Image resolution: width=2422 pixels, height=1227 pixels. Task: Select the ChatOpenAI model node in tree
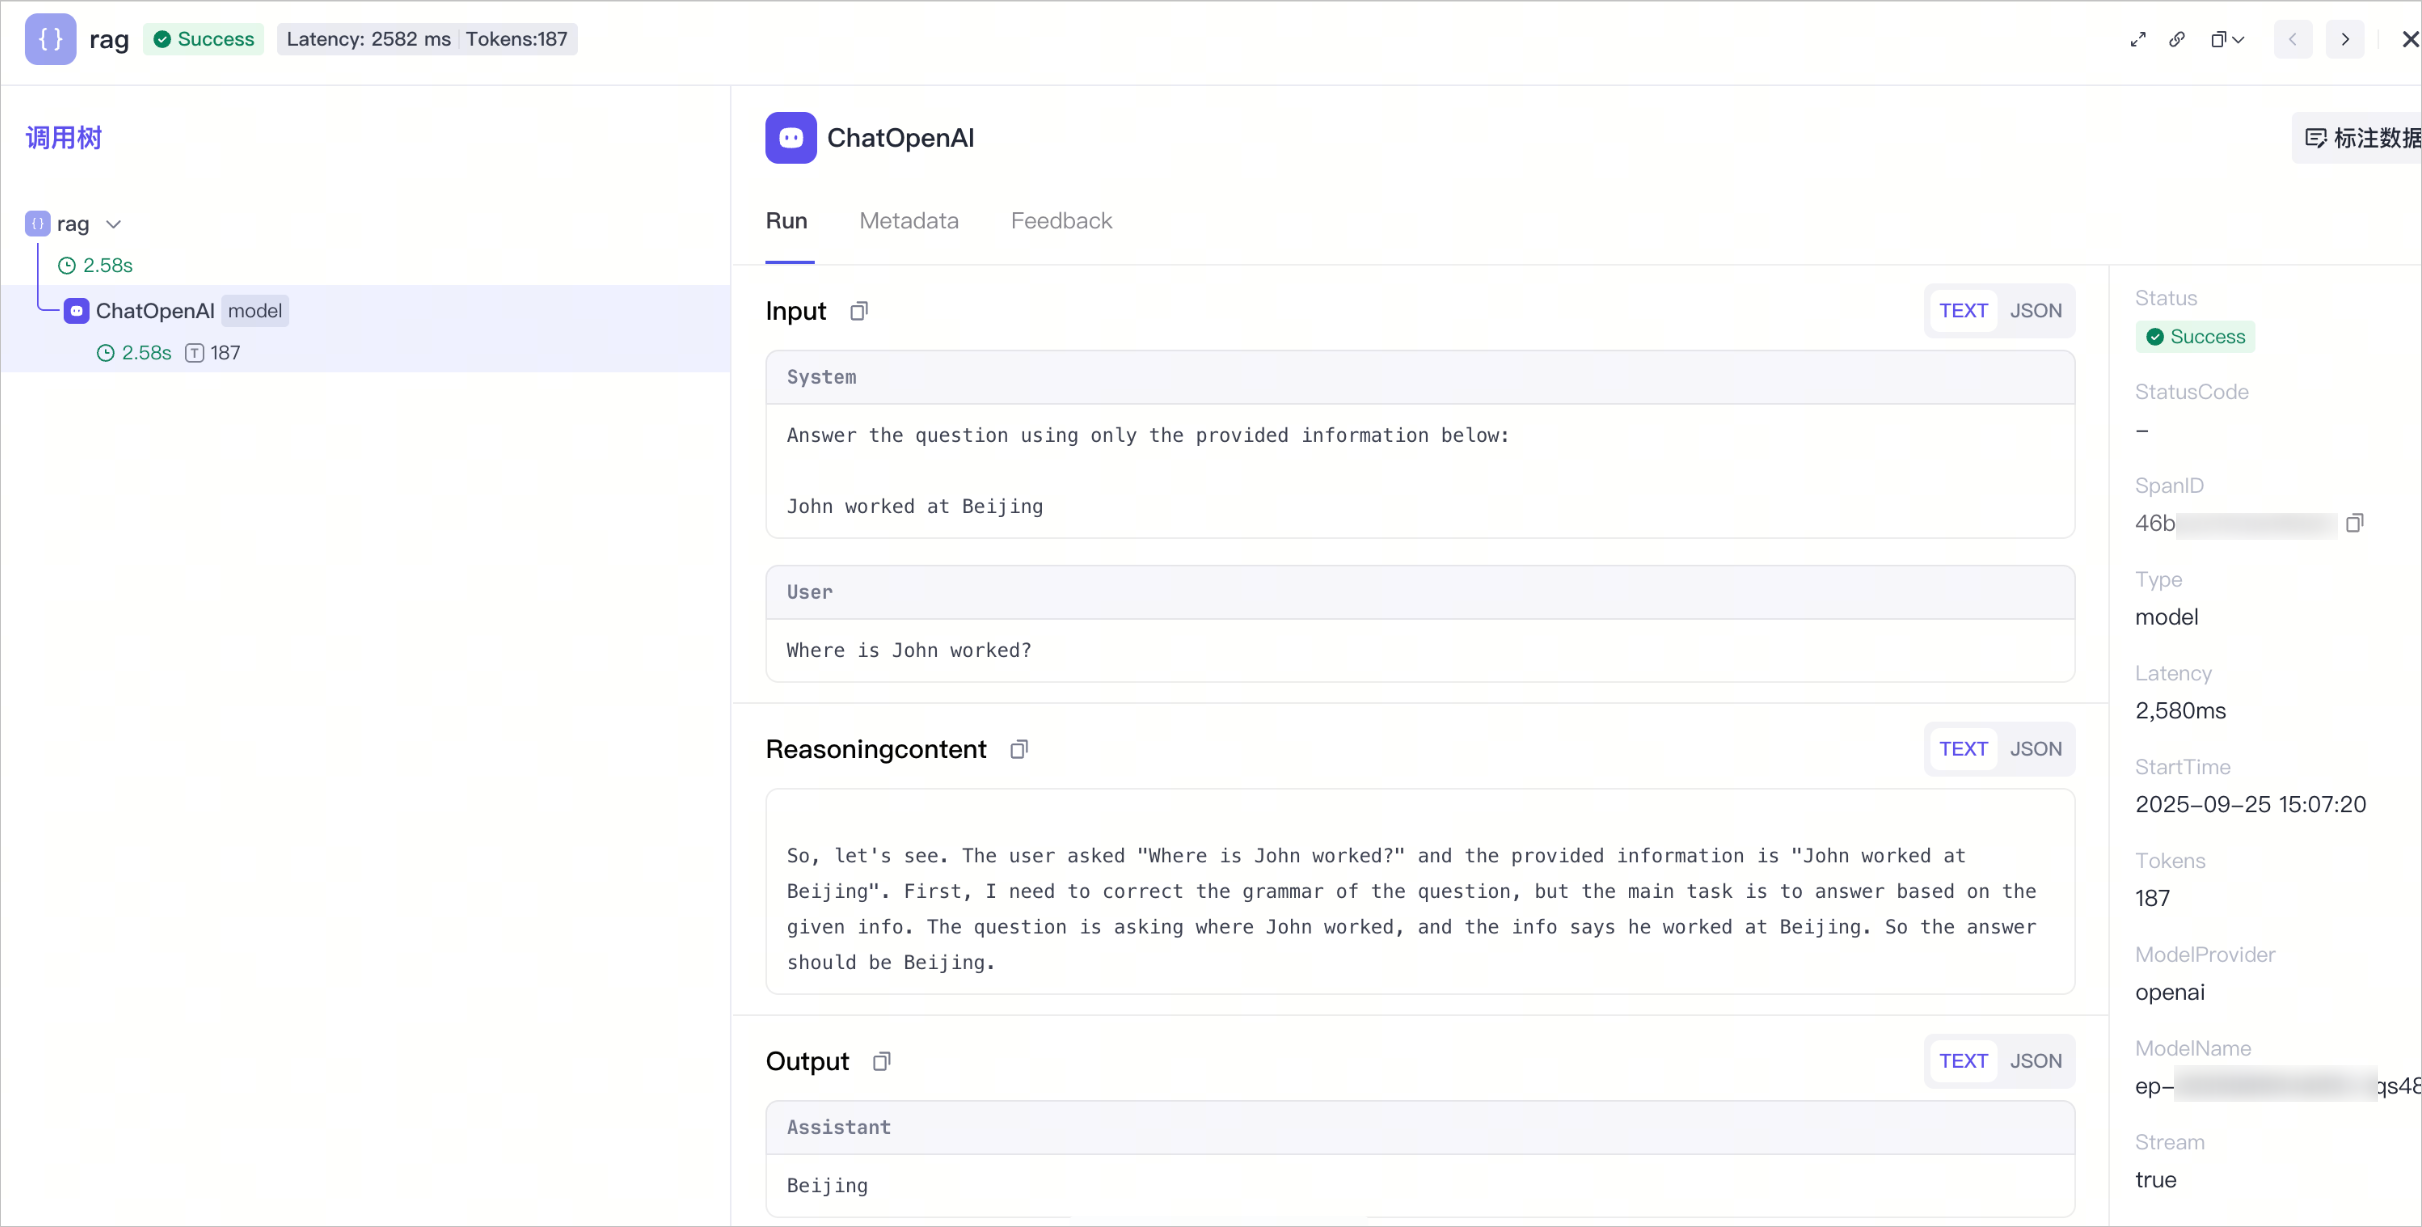click(366, 329)
